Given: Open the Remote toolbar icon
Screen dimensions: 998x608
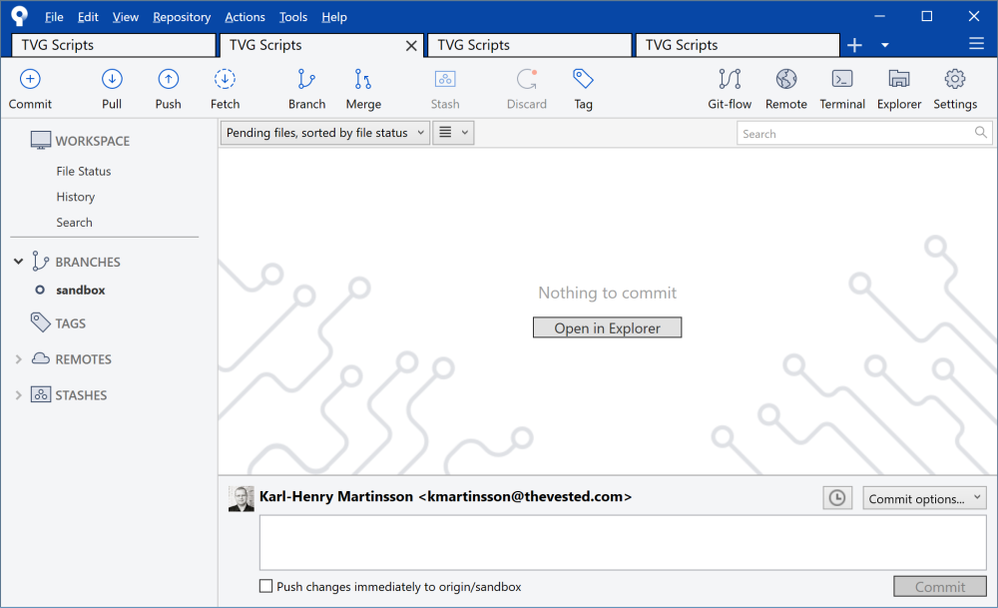Looking at the screenshot, I should pos(786,79).
